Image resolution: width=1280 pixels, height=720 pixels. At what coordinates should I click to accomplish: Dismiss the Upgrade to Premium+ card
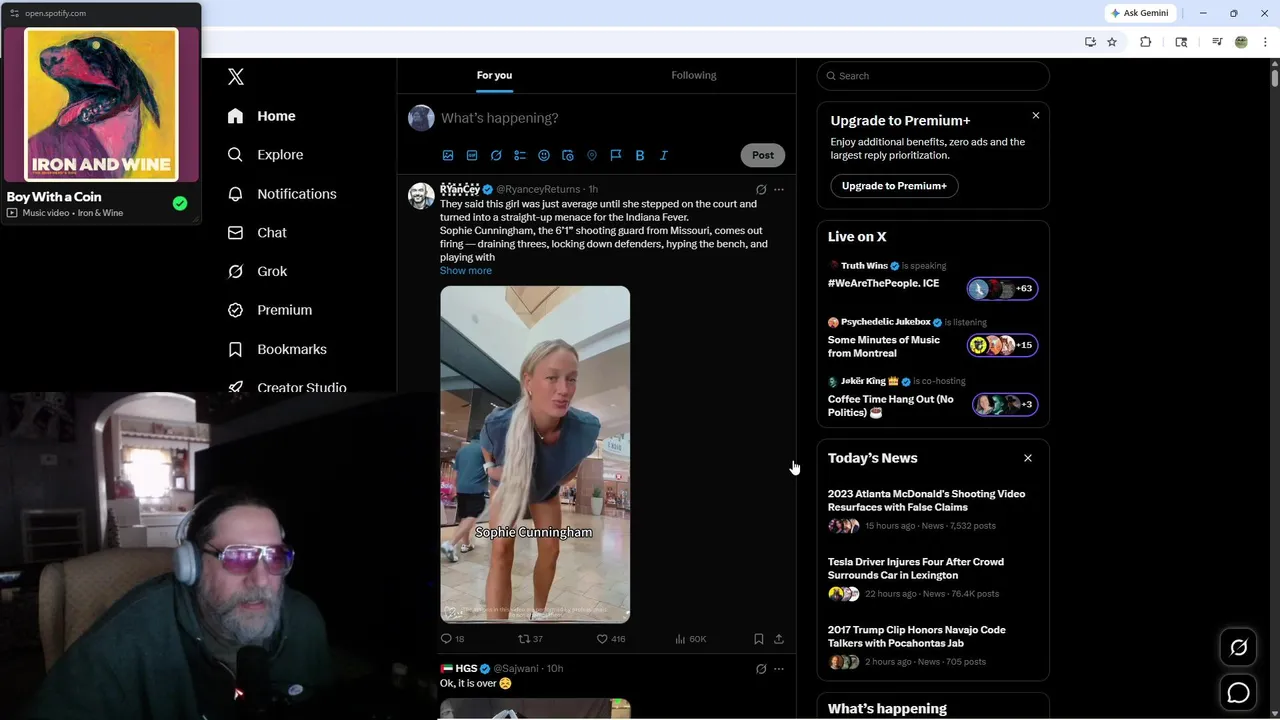click(x=1036, y=116)
